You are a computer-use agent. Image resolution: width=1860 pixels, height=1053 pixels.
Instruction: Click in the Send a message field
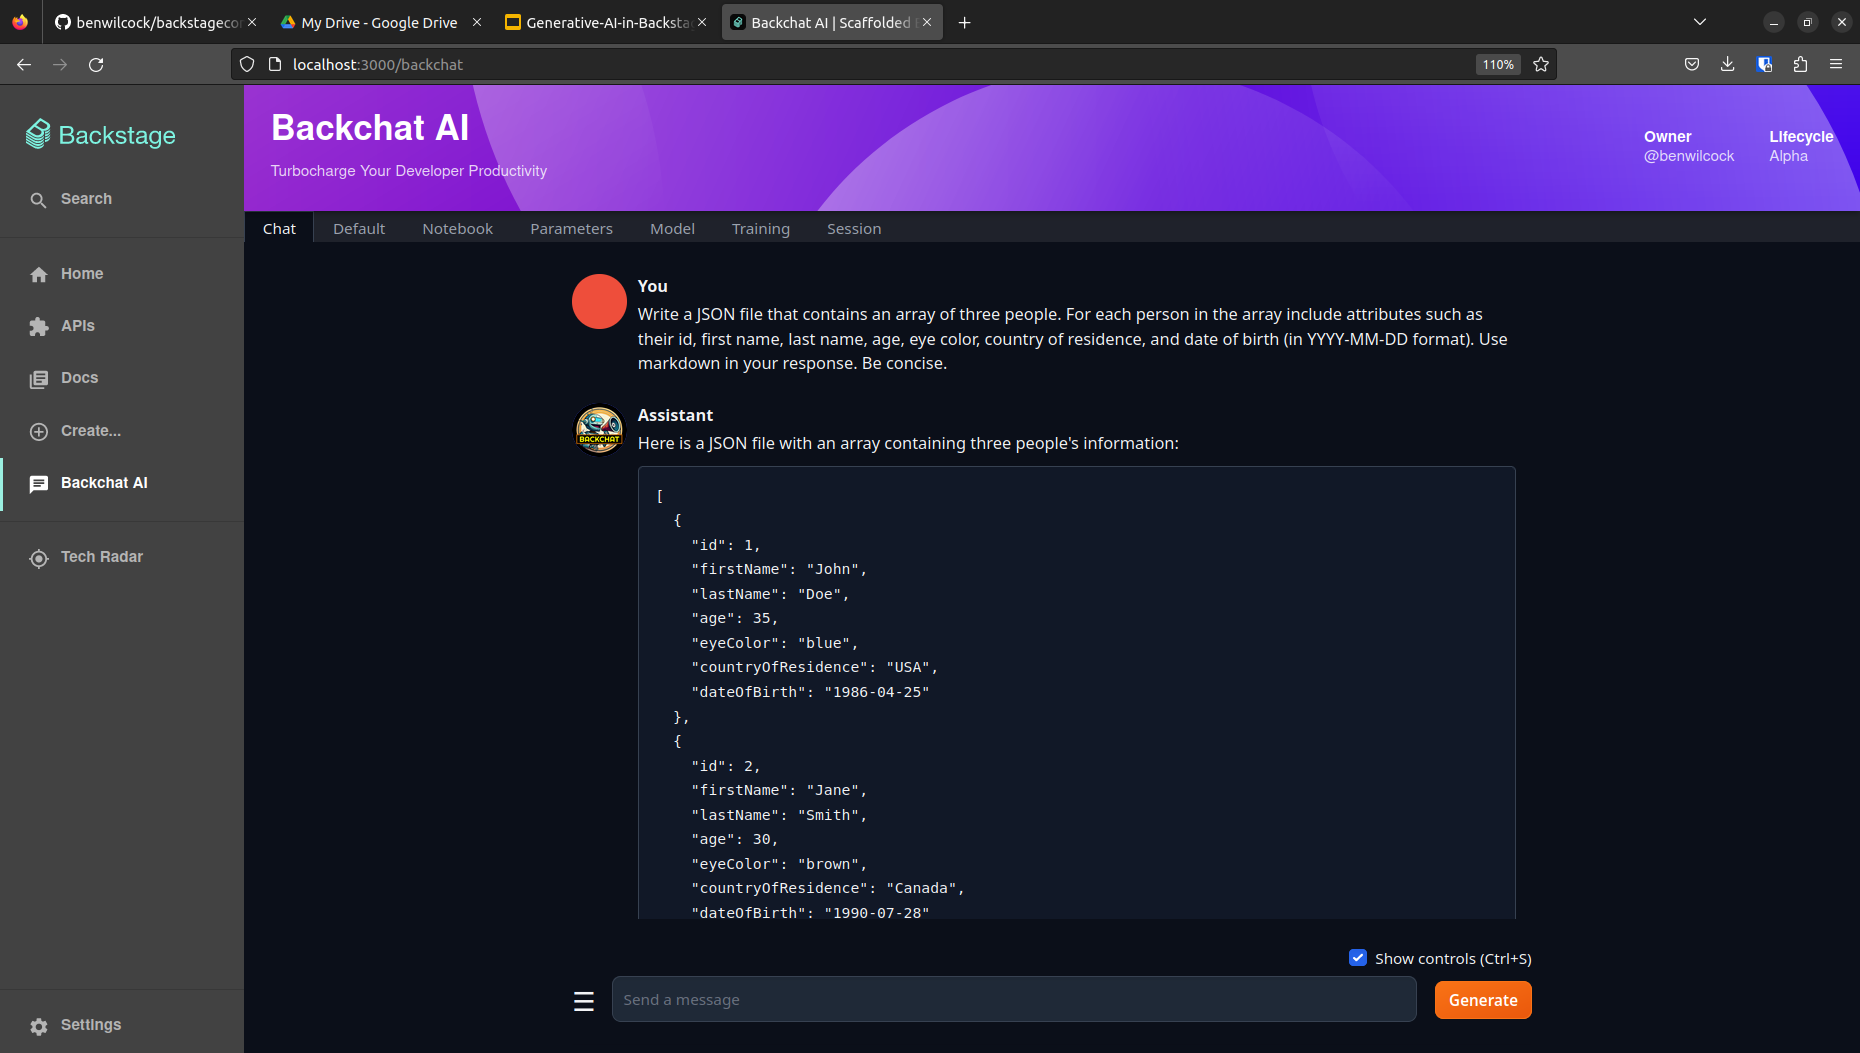click(x=1014, y=1000)
